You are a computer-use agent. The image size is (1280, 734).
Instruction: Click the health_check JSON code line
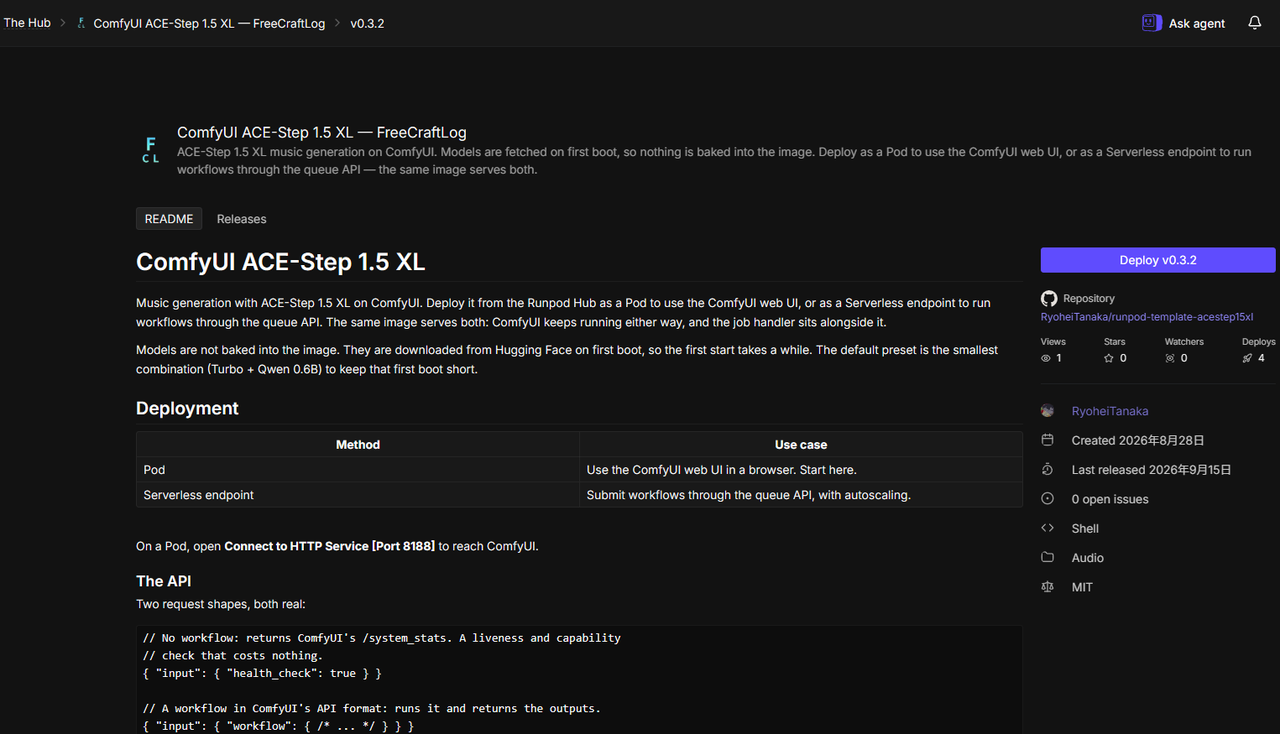pos(262,674)
